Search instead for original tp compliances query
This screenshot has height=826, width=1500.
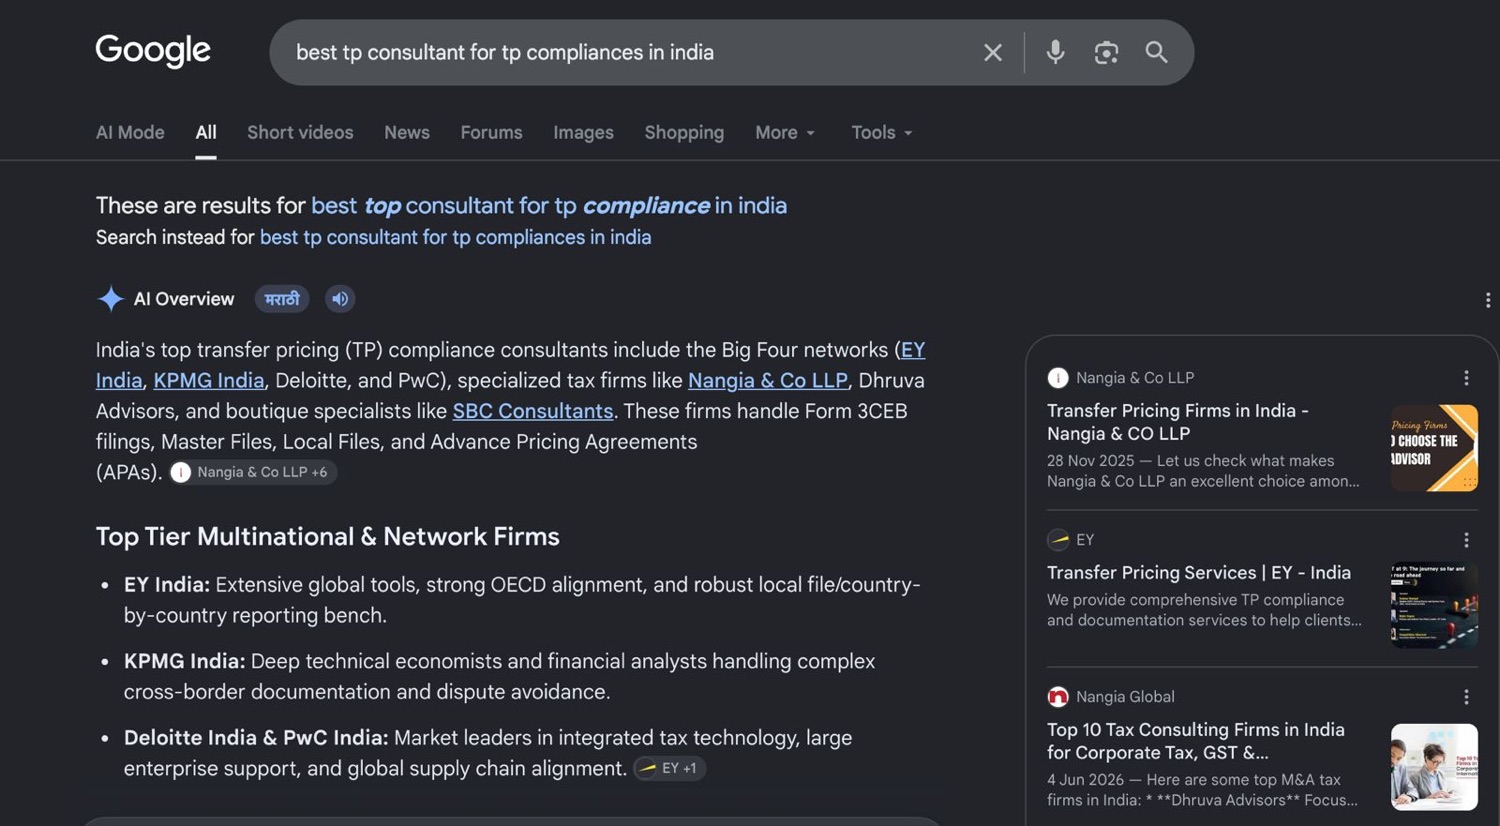[455, 237]
